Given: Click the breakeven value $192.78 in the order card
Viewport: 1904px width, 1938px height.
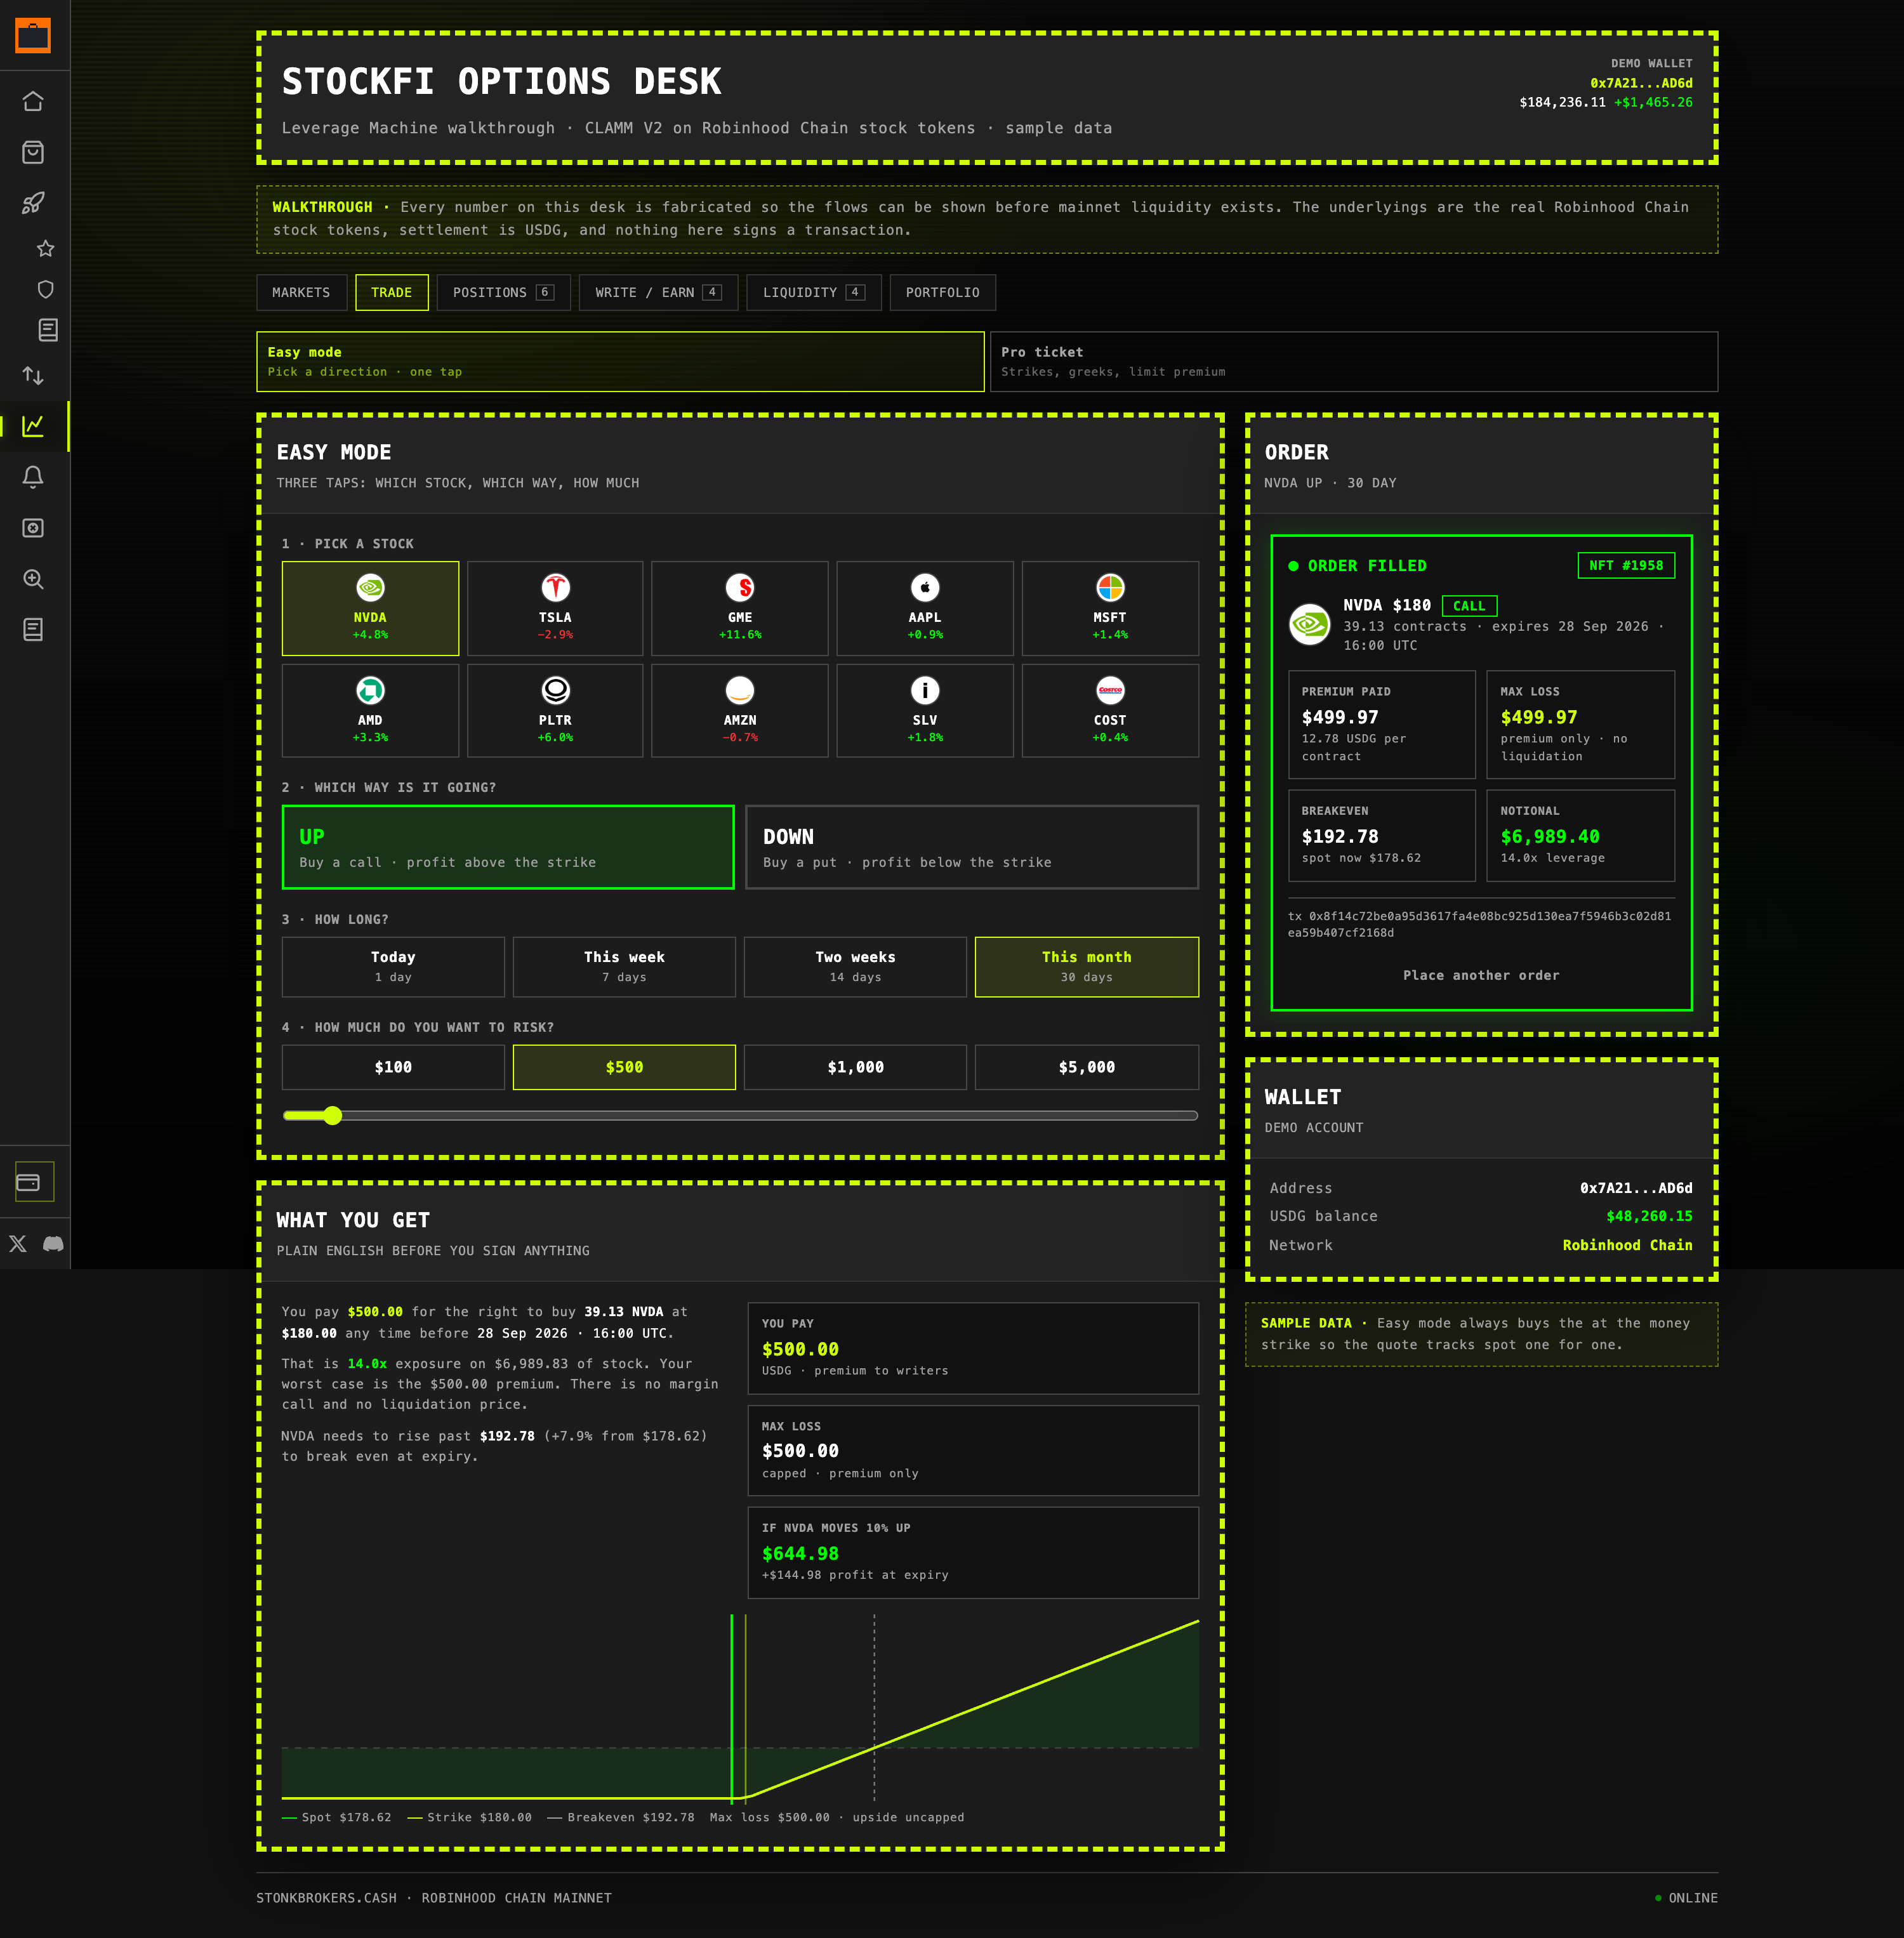Looking at the screenshot, I should [1340, 836].
